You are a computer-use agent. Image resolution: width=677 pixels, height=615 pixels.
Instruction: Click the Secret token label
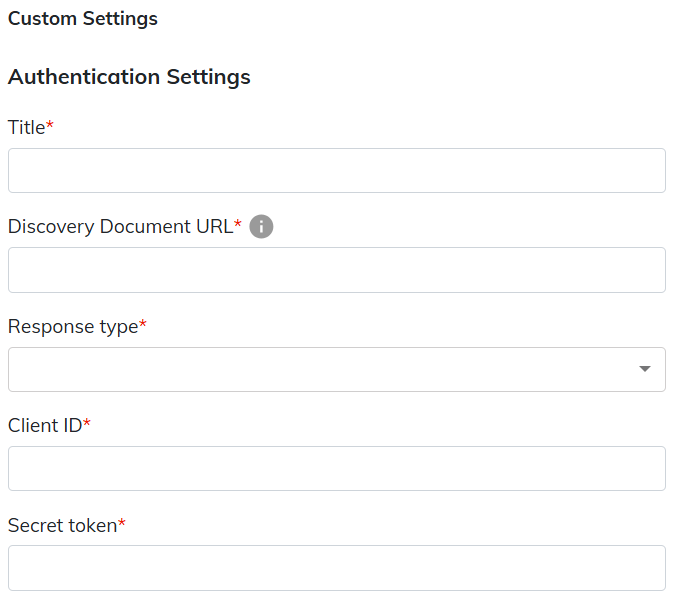[x=62, y=524]
